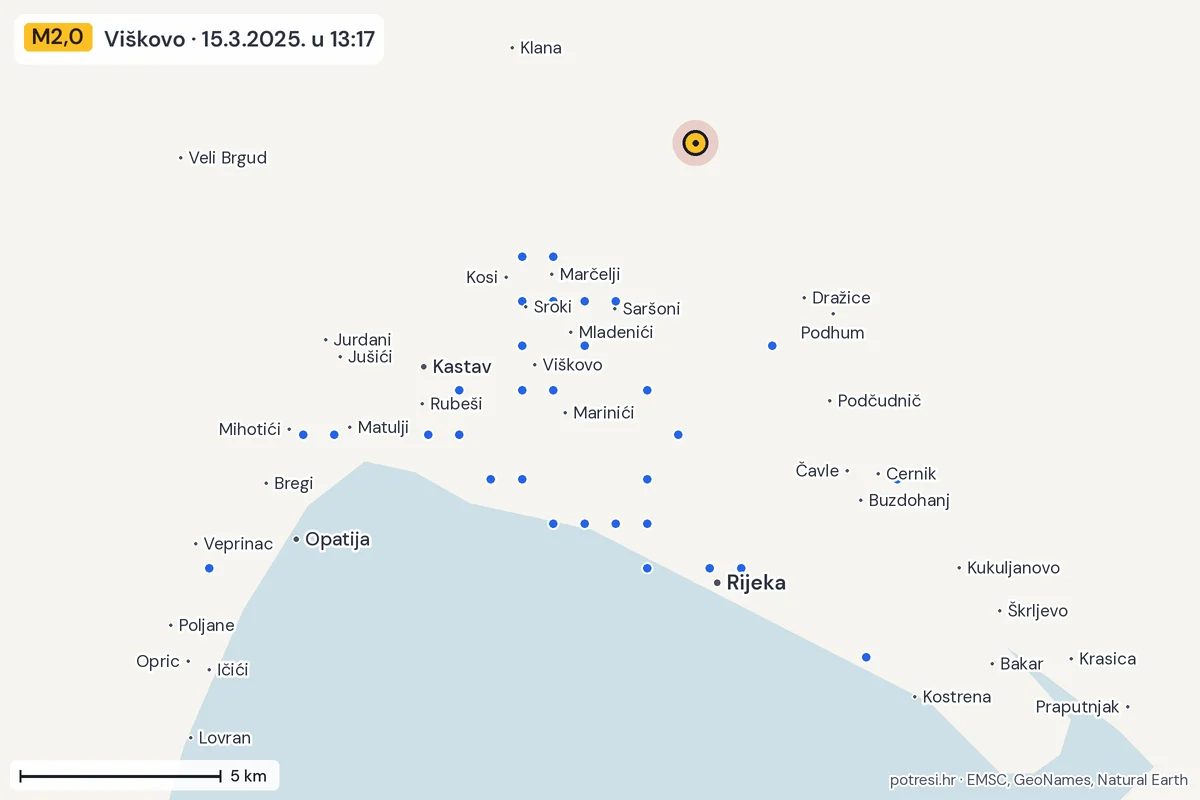Click the yellow earthquake epicenter marker
1200x800 pixels.
click(695, 143)
